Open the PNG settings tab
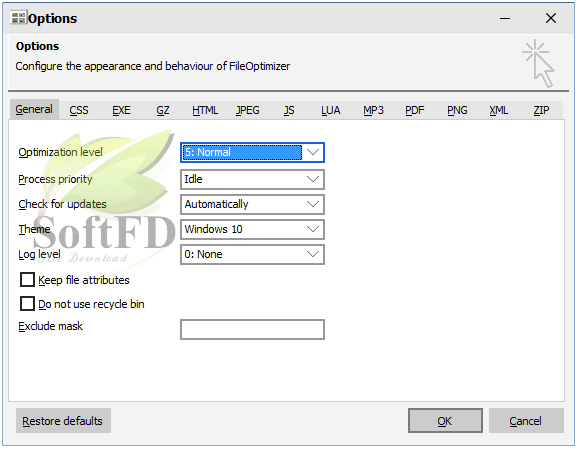This screenshot has width=577, height=451. click(x=457, y=110)
